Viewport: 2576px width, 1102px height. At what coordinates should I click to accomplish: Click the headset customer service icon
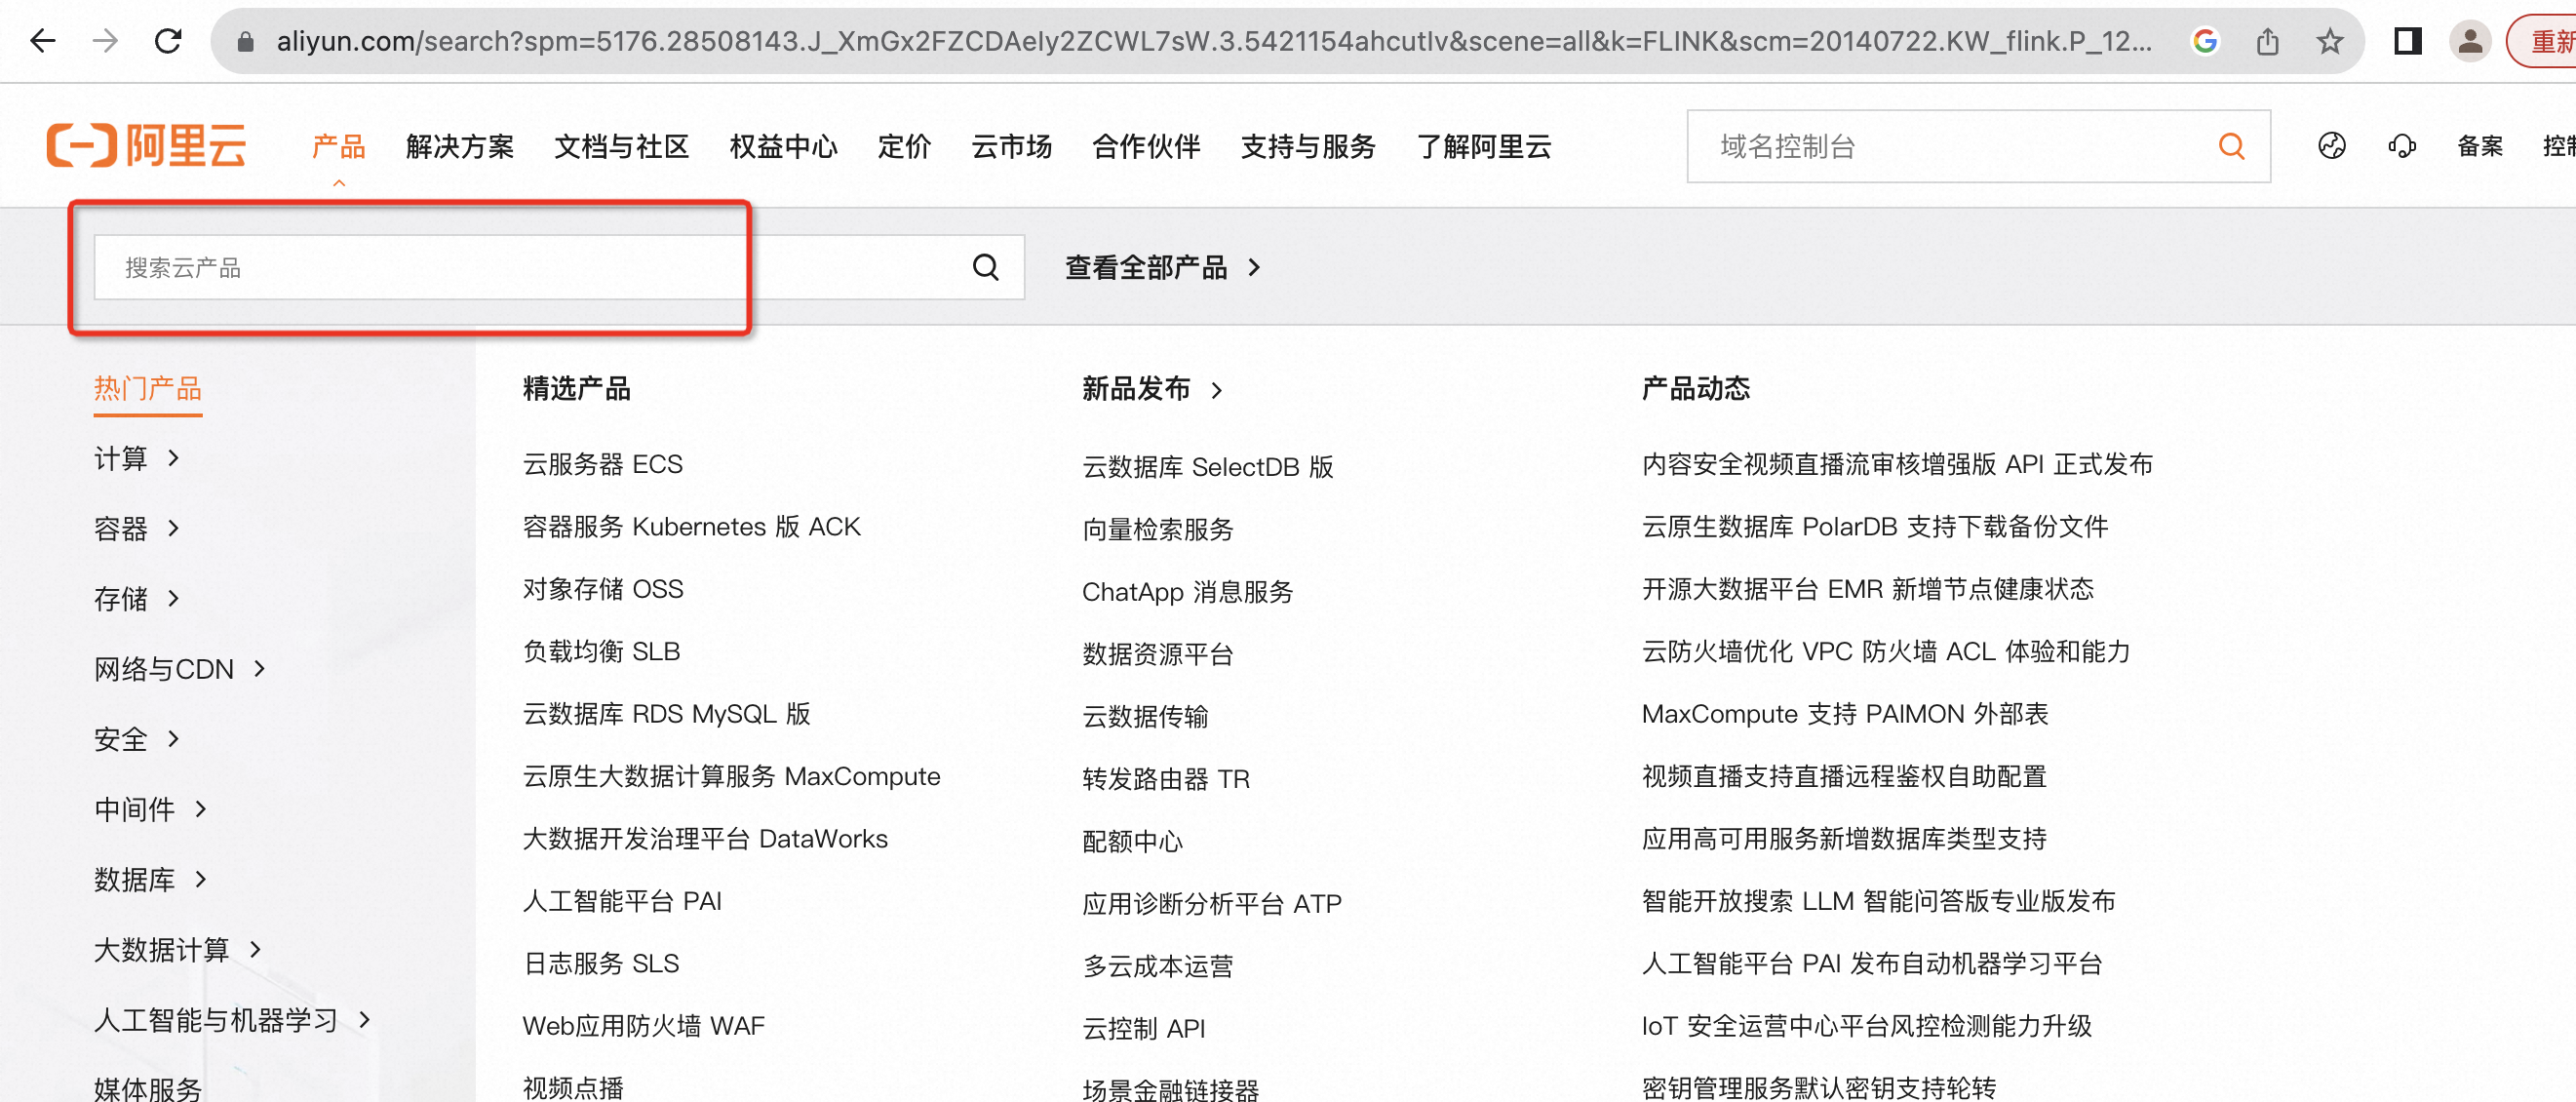(2401, 146)
